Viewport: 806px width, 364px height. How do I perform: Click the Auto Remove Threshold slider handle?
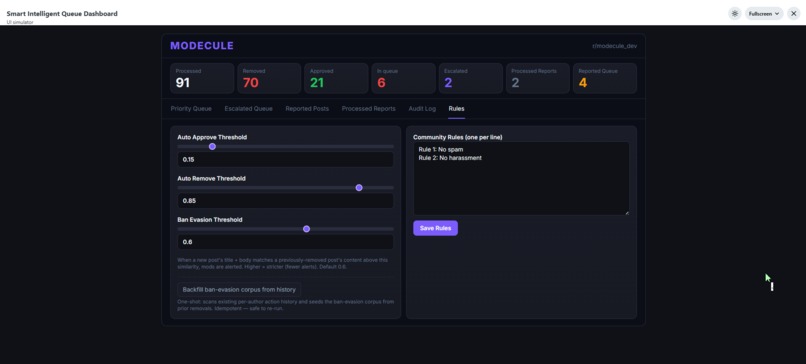pyautogui.click(x=359, y=188)
